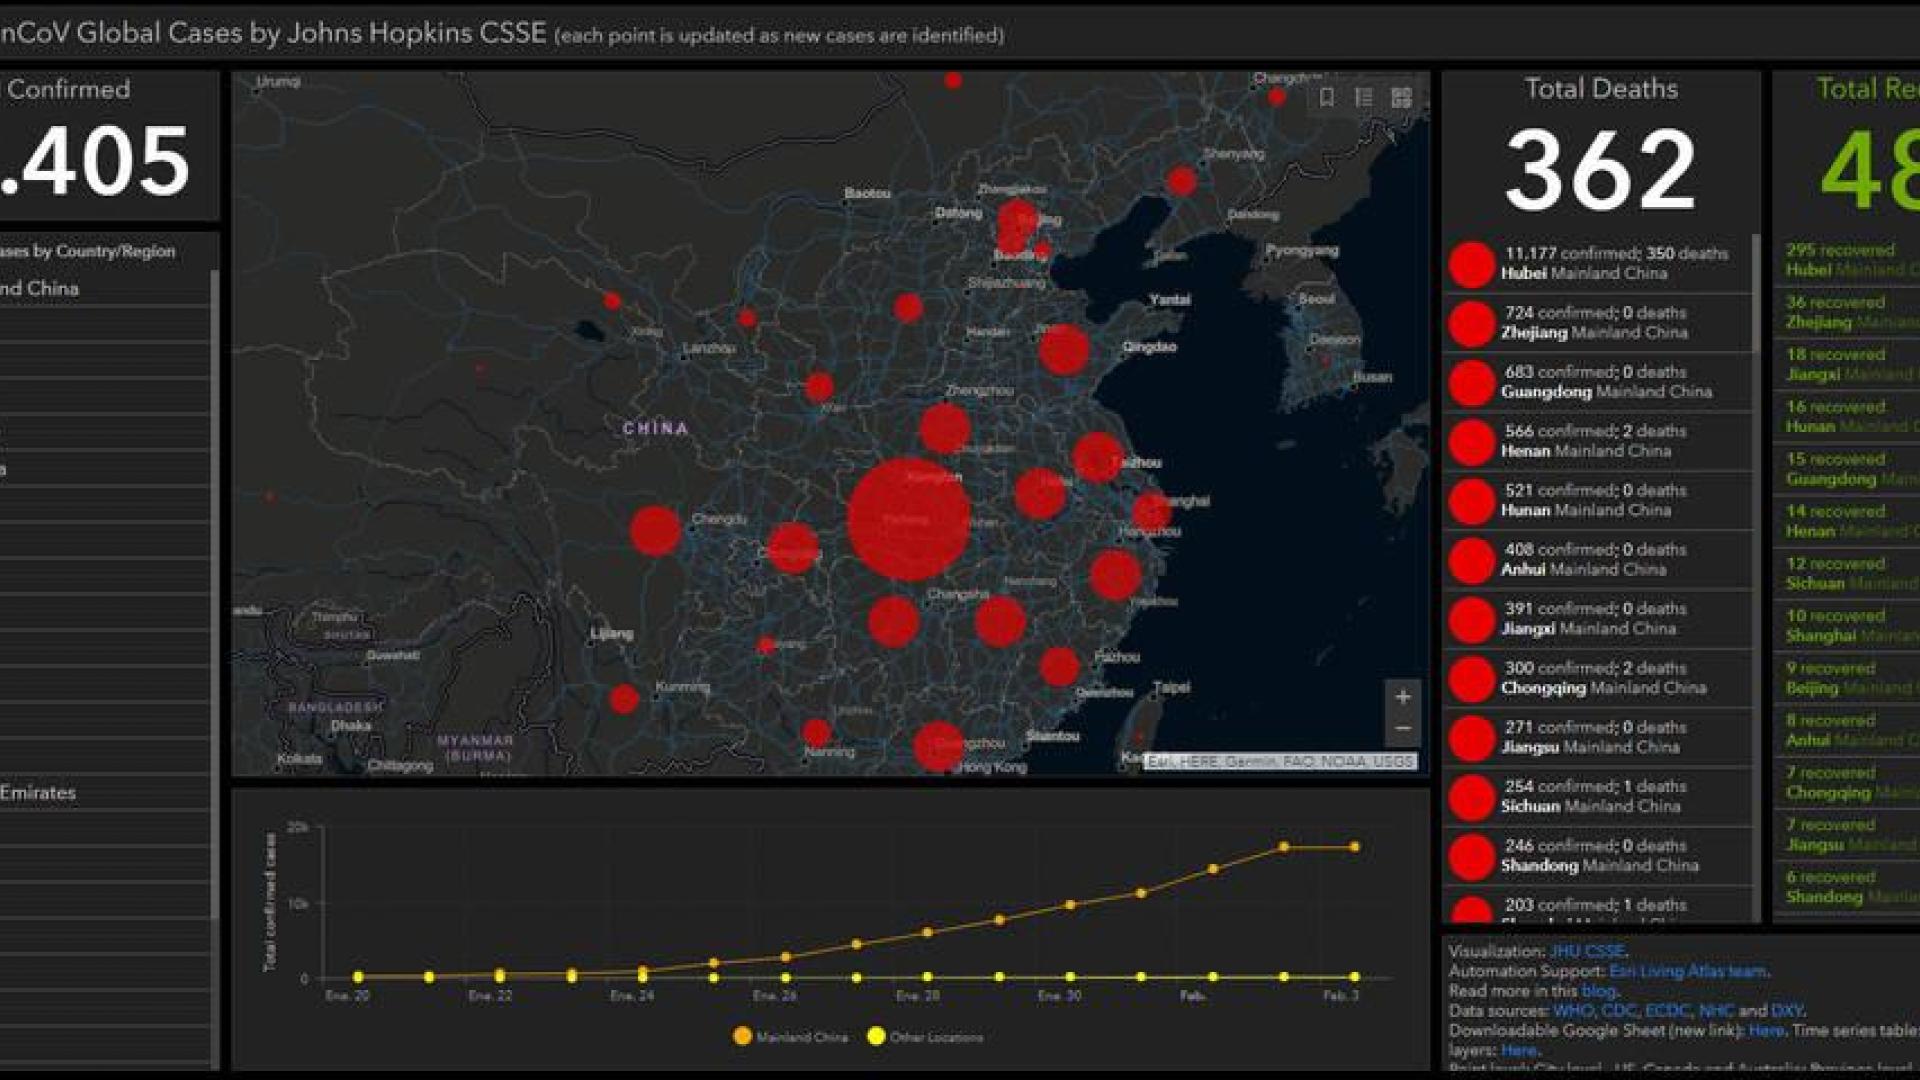This screenshot has width=1920, height=1080.
Task: Open the Google Sheet 'Here' link
Action: click(1766, 1030)
